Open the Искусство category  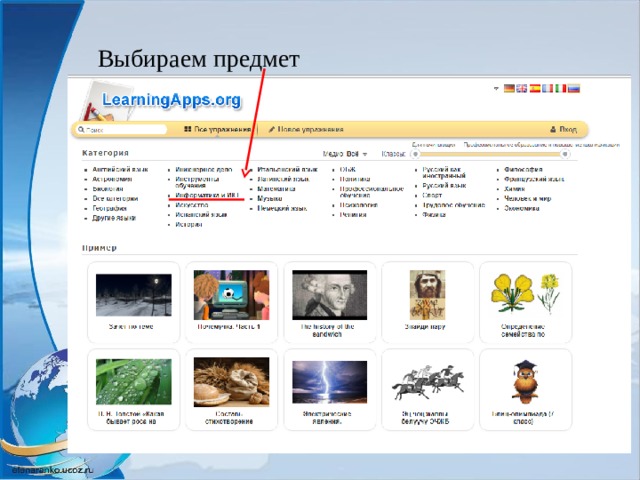192,205
